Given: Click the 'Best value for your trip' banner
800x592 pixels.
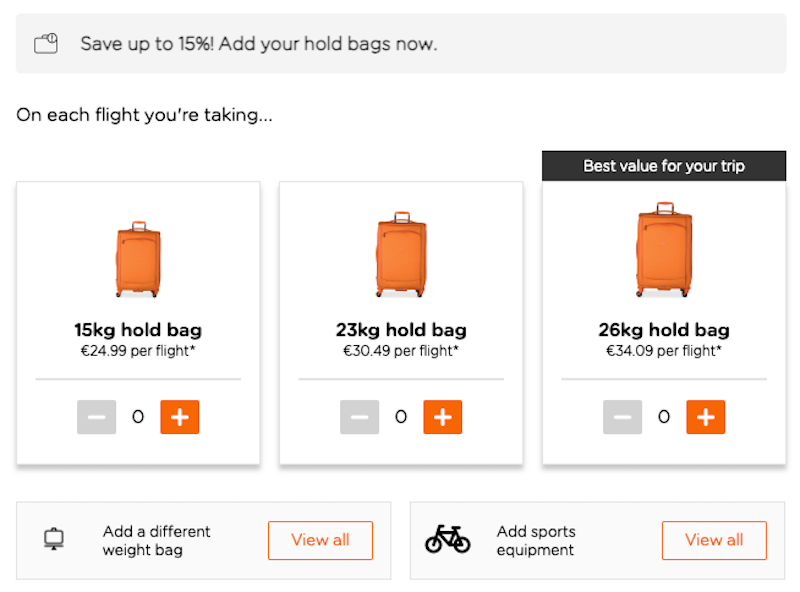Looking at the screenshot, I should [664, 166].
